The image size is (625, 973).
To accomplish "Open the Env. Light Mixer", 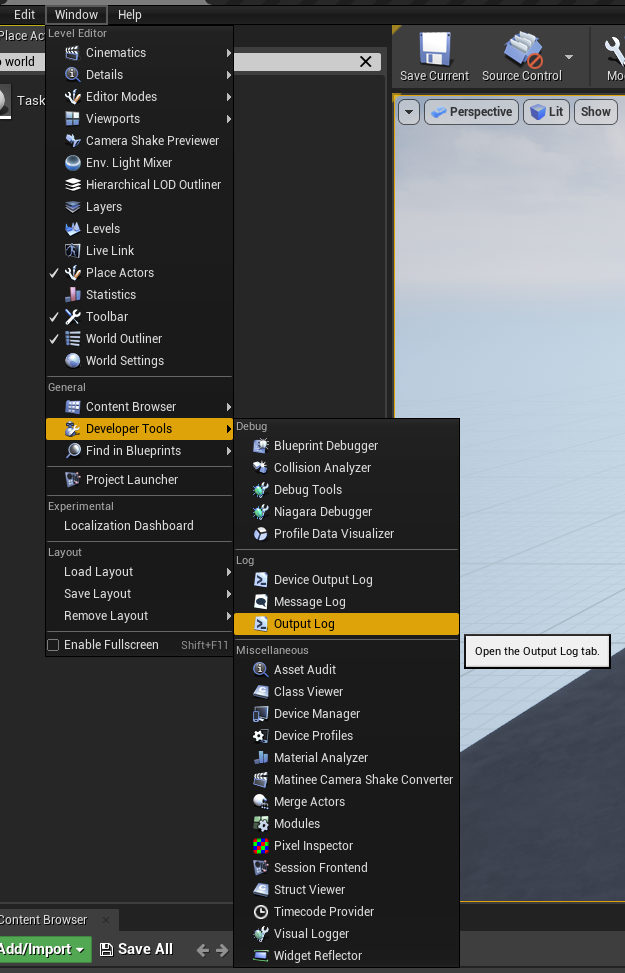I will point(128,163).
